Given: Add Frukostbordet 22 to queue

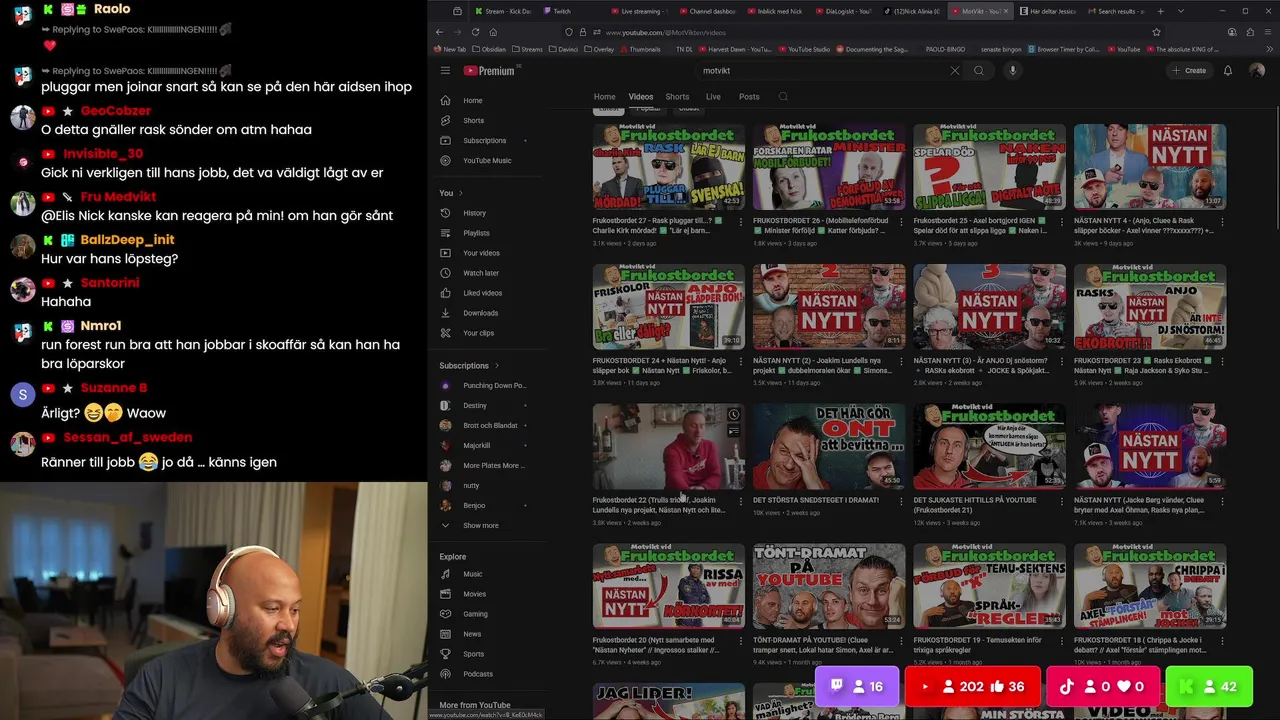Looking at the screenshot, I should pyautogui.click(x=733, y=431).
